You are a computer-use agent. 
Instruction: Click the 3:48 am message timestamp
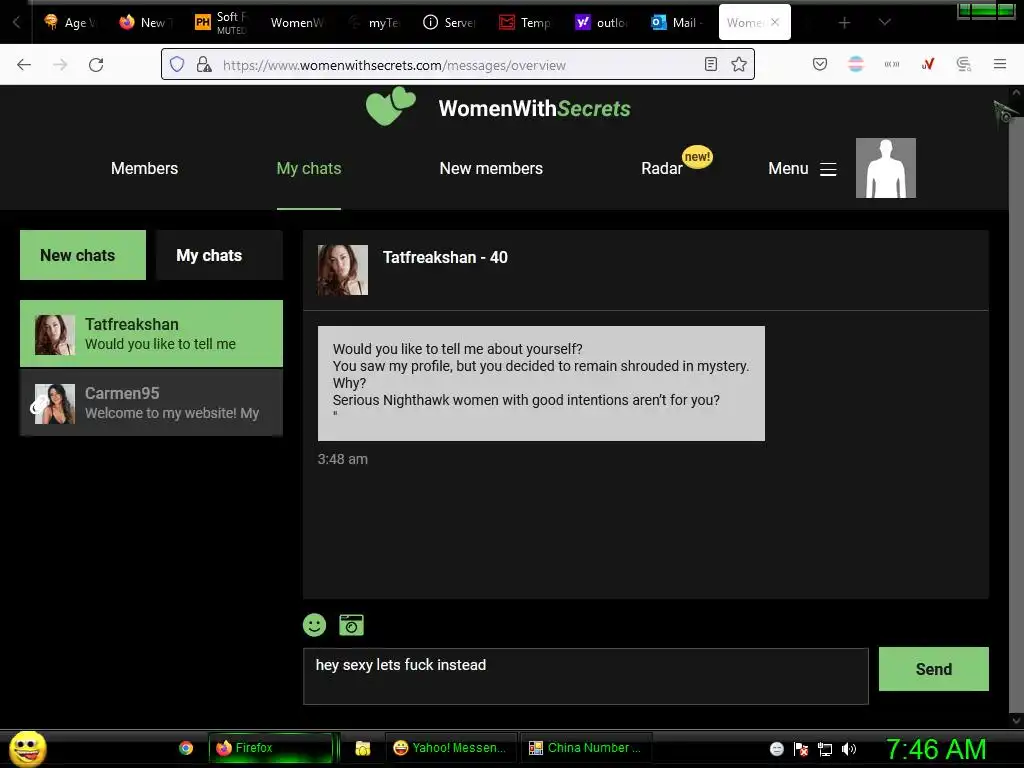point(342,459)
